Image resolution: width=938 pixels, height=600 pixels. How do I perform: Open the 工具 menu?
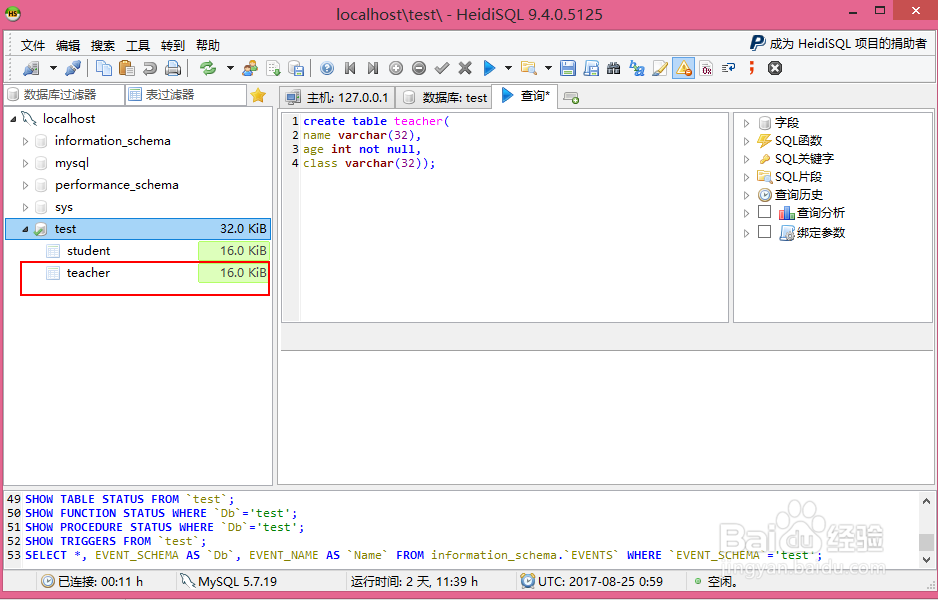pos(138,45)
